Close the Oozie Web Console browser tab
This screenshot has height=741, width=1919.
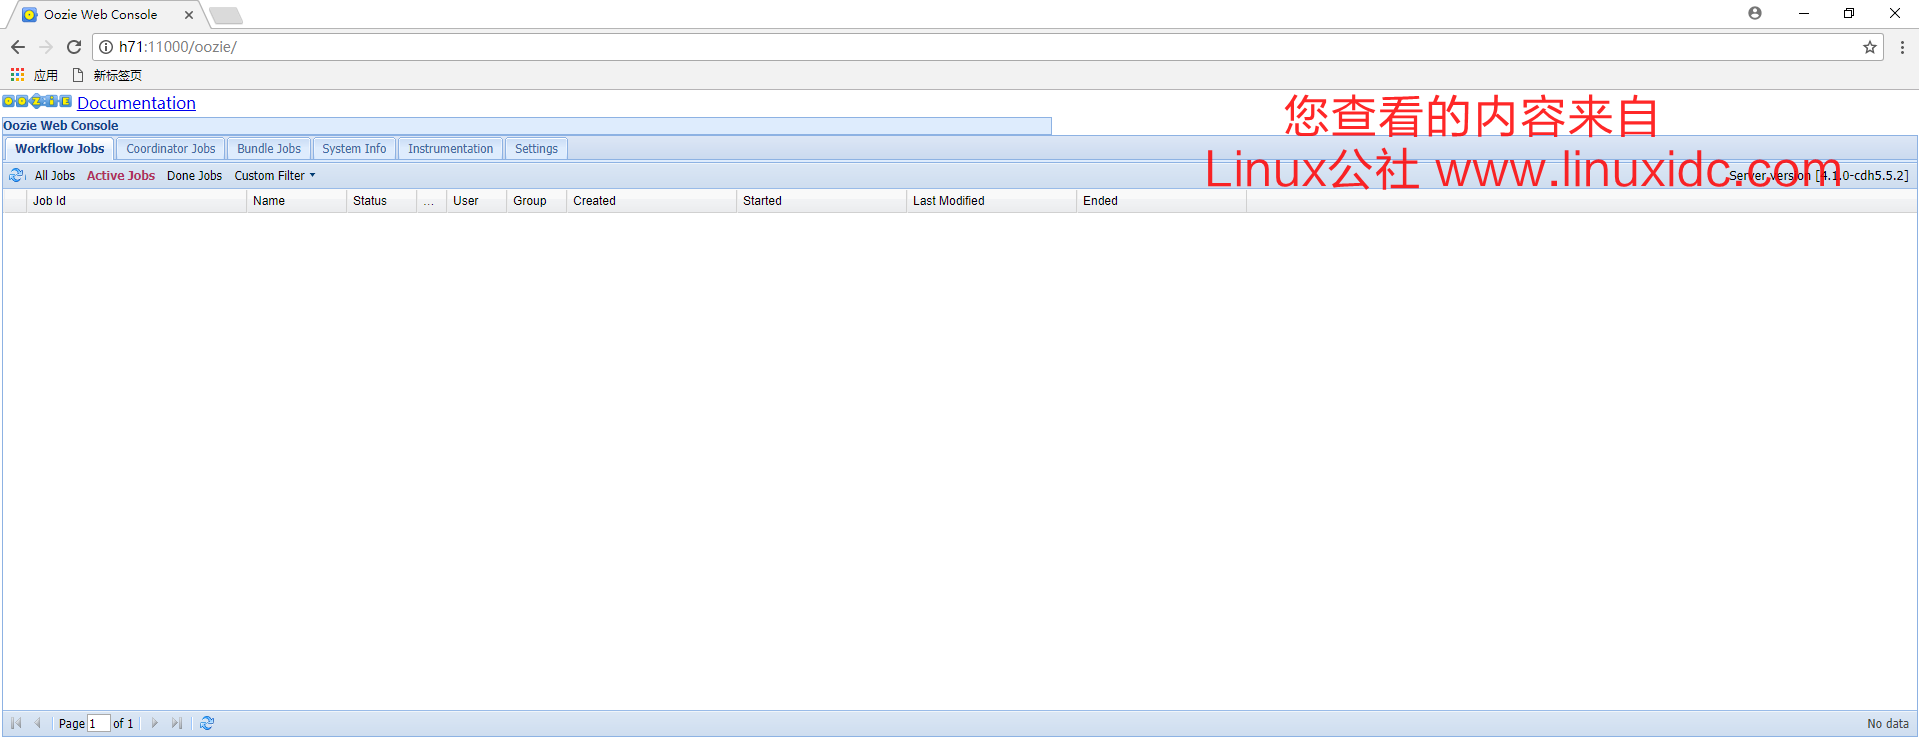tap(188, 15)
